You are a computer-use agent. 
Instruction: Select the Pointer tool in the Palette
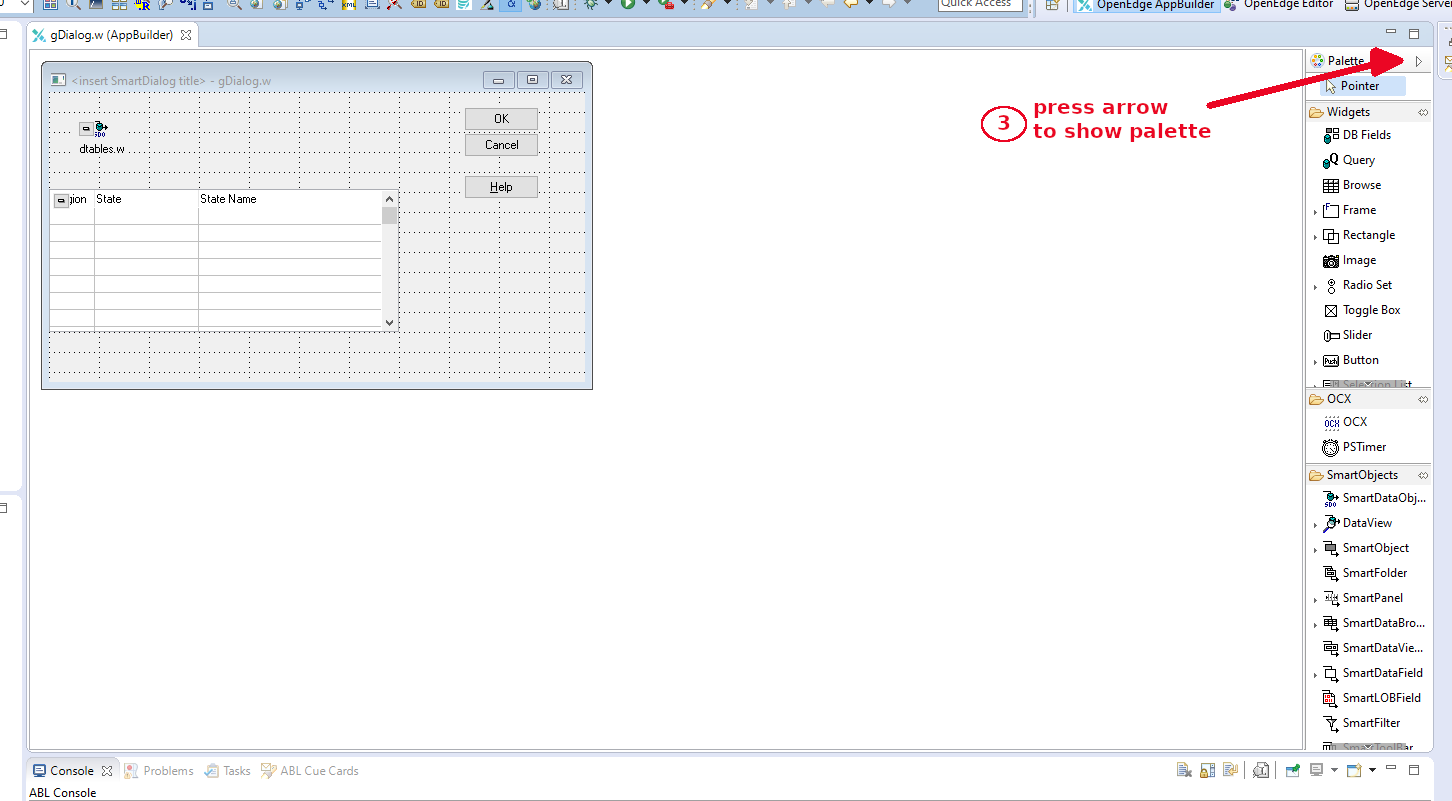tap(1362, 86)
